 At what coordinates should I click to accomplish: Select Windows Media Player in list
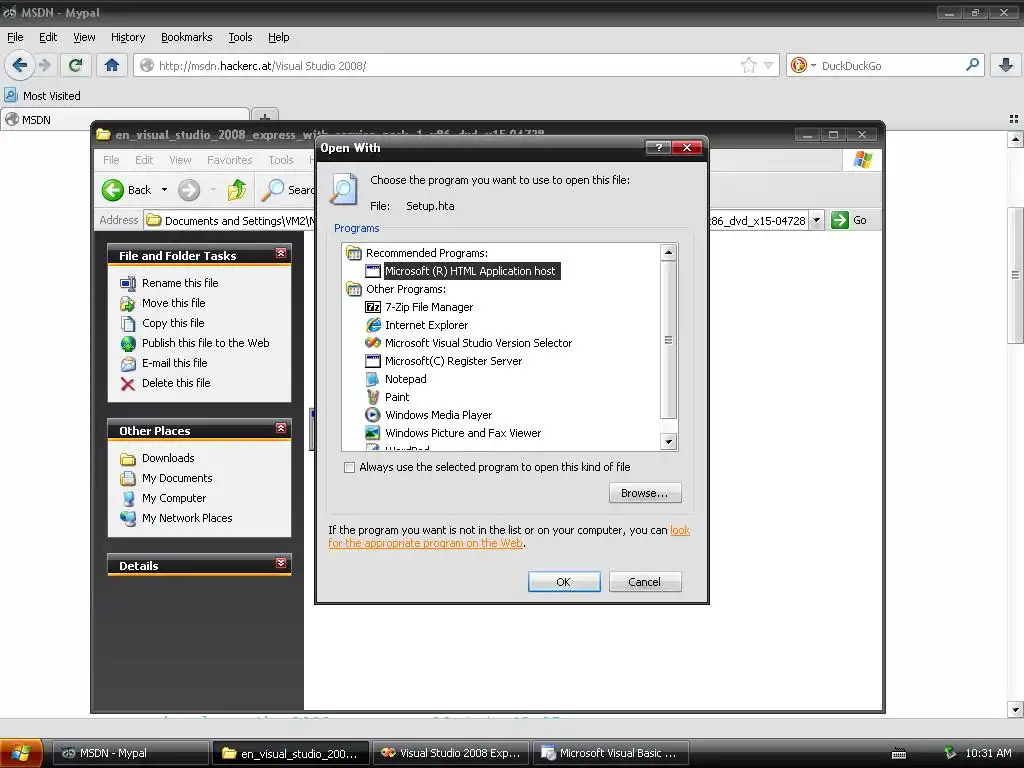(x=438, y=415)
